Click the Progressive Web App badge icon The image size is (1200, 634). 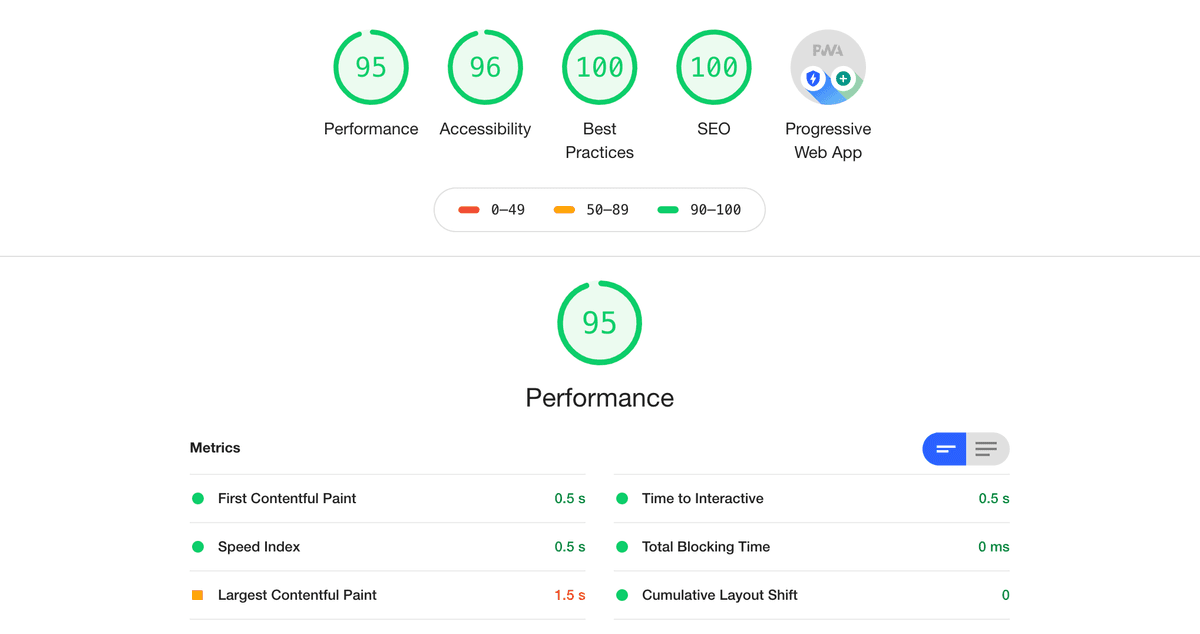pyautogui.click(x=828, y=68)
